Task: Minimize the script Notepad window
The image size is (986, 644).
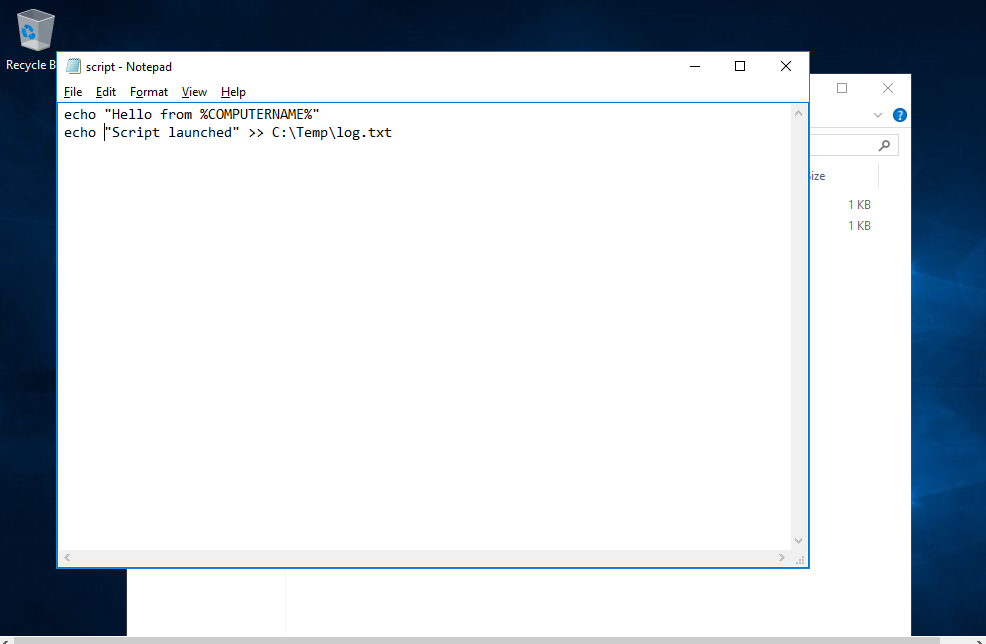Action: point(695,66)
